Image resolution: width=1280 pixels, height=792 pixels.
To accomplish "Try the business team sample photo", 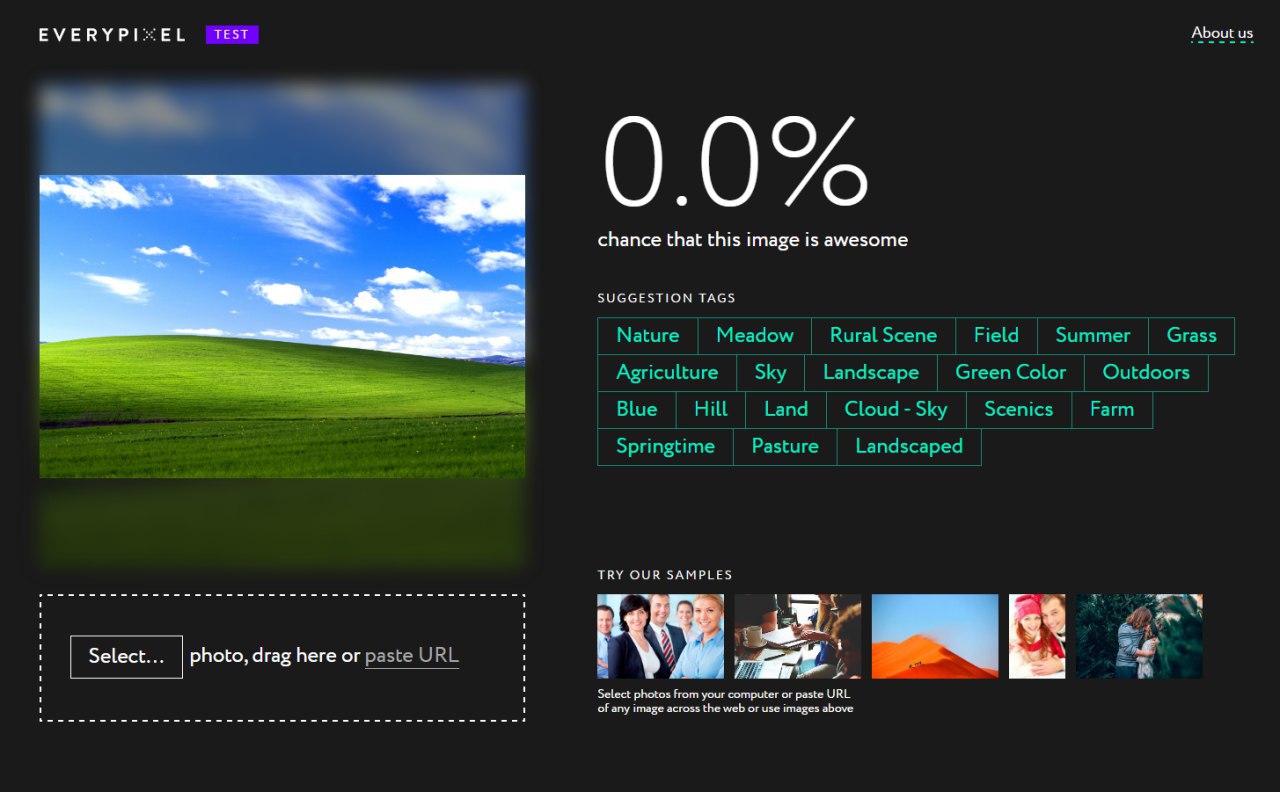I will 661,636.
